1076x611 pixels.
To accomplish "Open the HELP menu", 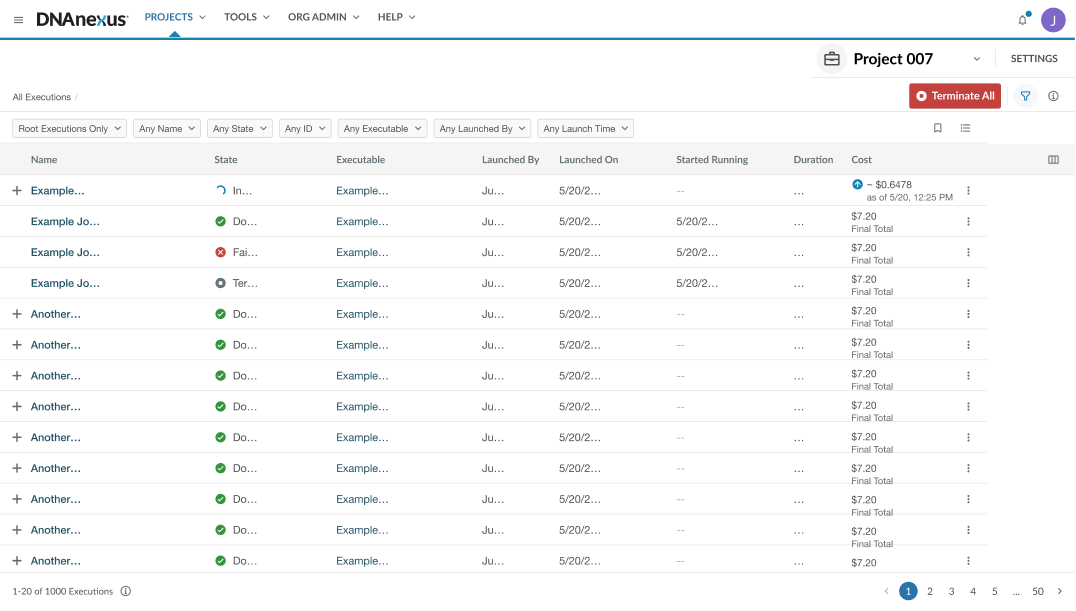I will 397,17.
